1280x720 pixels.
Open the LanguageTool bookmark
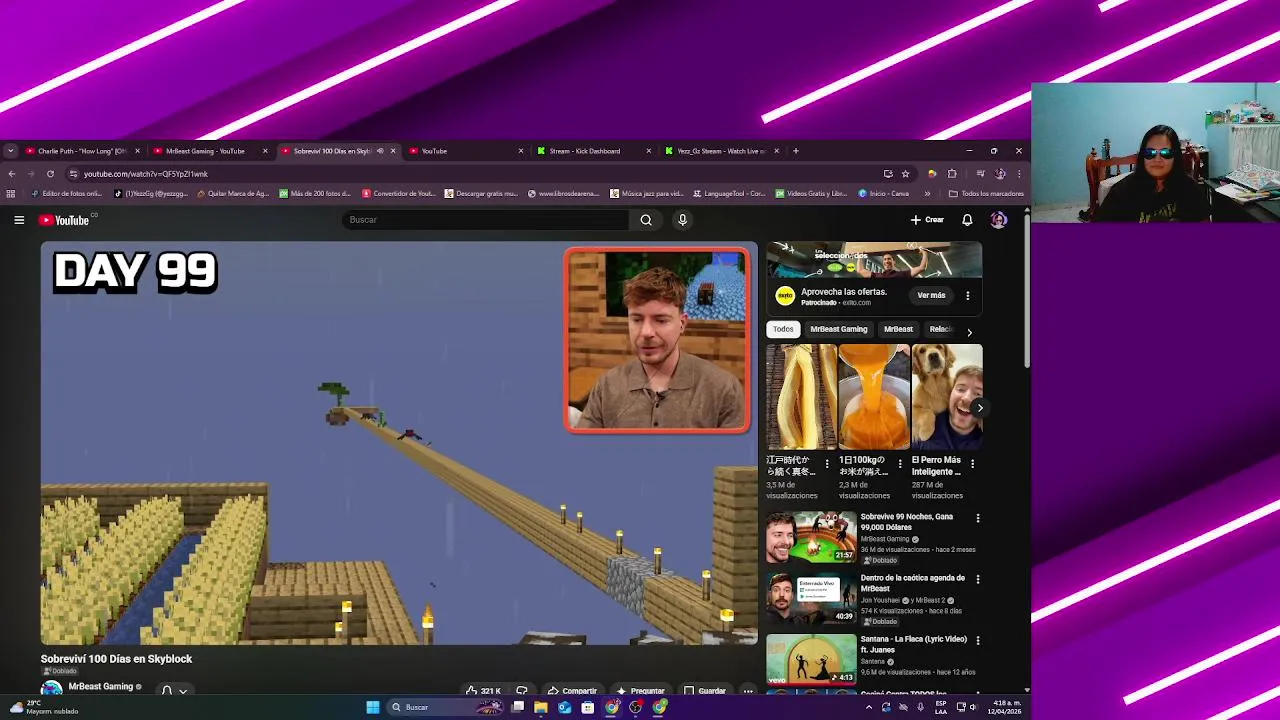tap(729, 194)
